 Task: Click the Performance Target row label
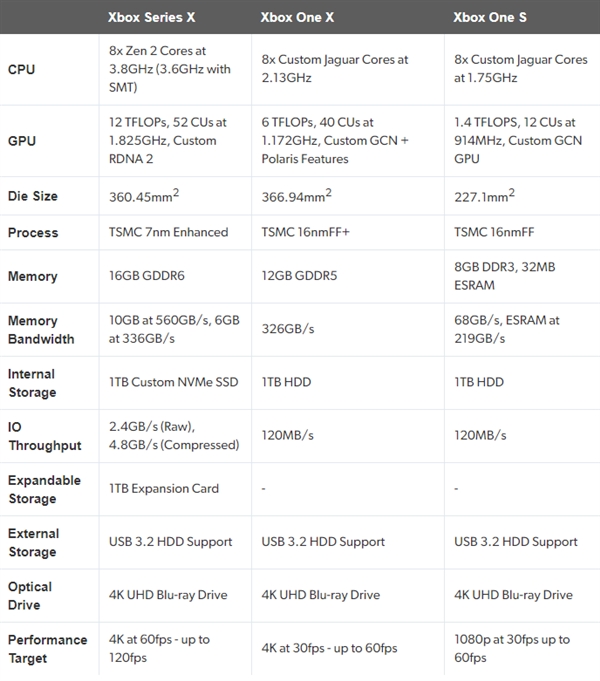pos(47,649)
